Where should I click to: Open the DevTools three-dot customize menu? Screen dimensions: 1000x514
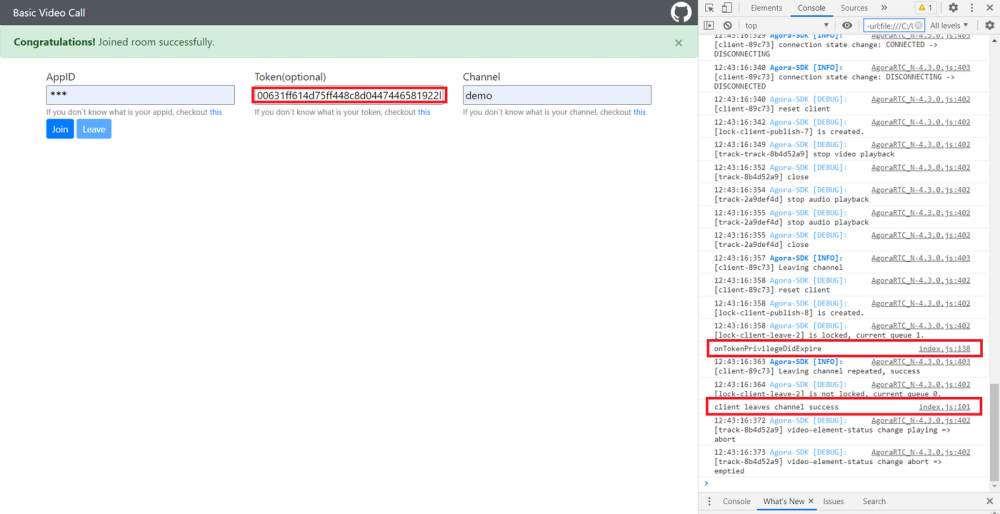(x=971, y=8)
